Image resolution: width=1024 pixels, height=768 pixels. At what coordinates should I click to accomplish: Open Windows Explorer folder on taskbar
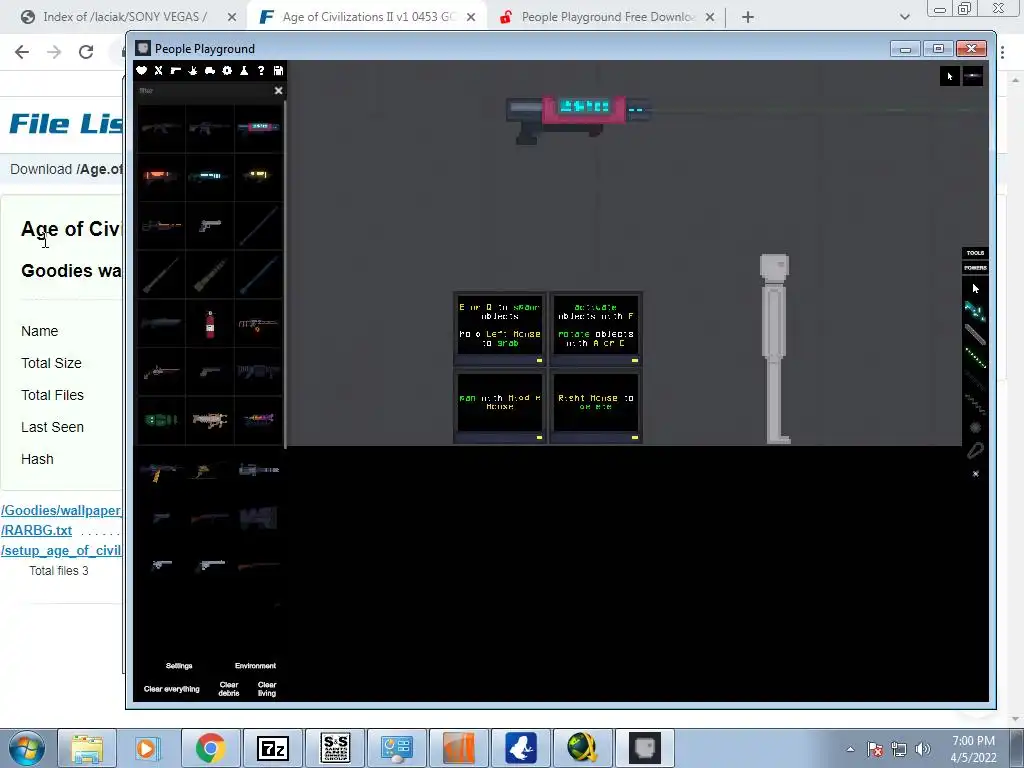click(x=87, y=748)
